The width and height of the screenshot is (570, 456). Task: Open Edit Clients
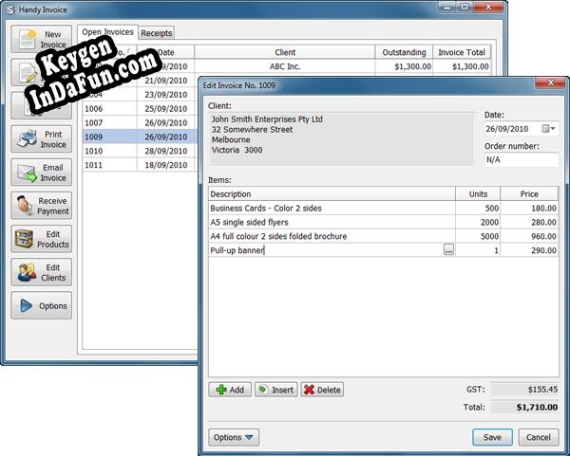[x=41, y=272]
